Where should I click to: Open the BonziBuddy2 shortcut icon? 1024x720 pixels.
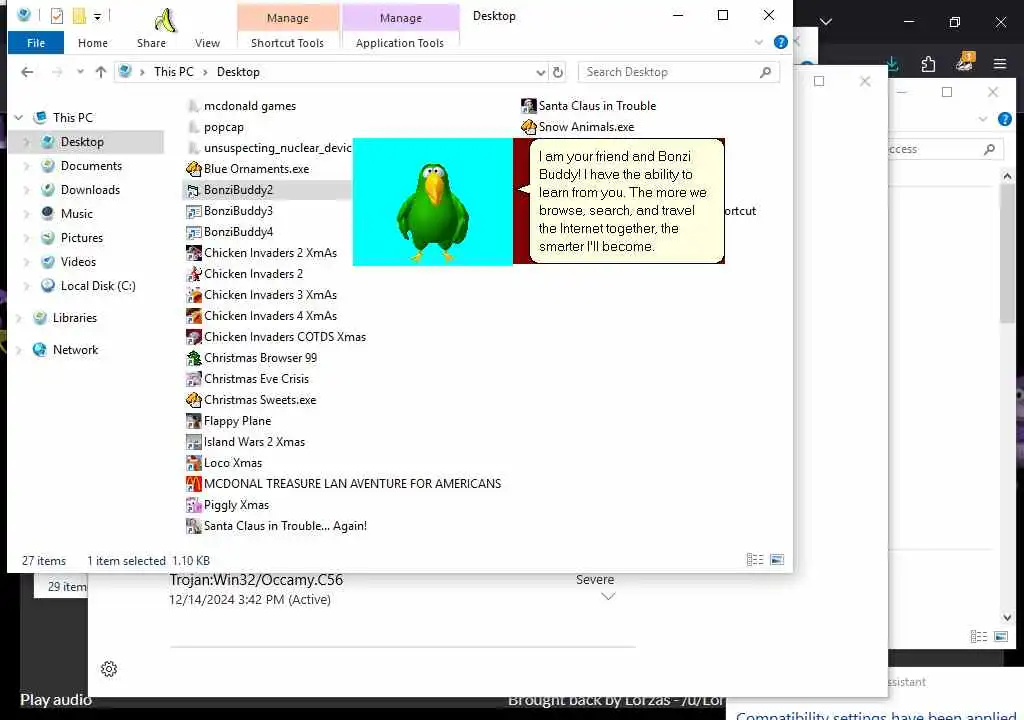[193, 190]
